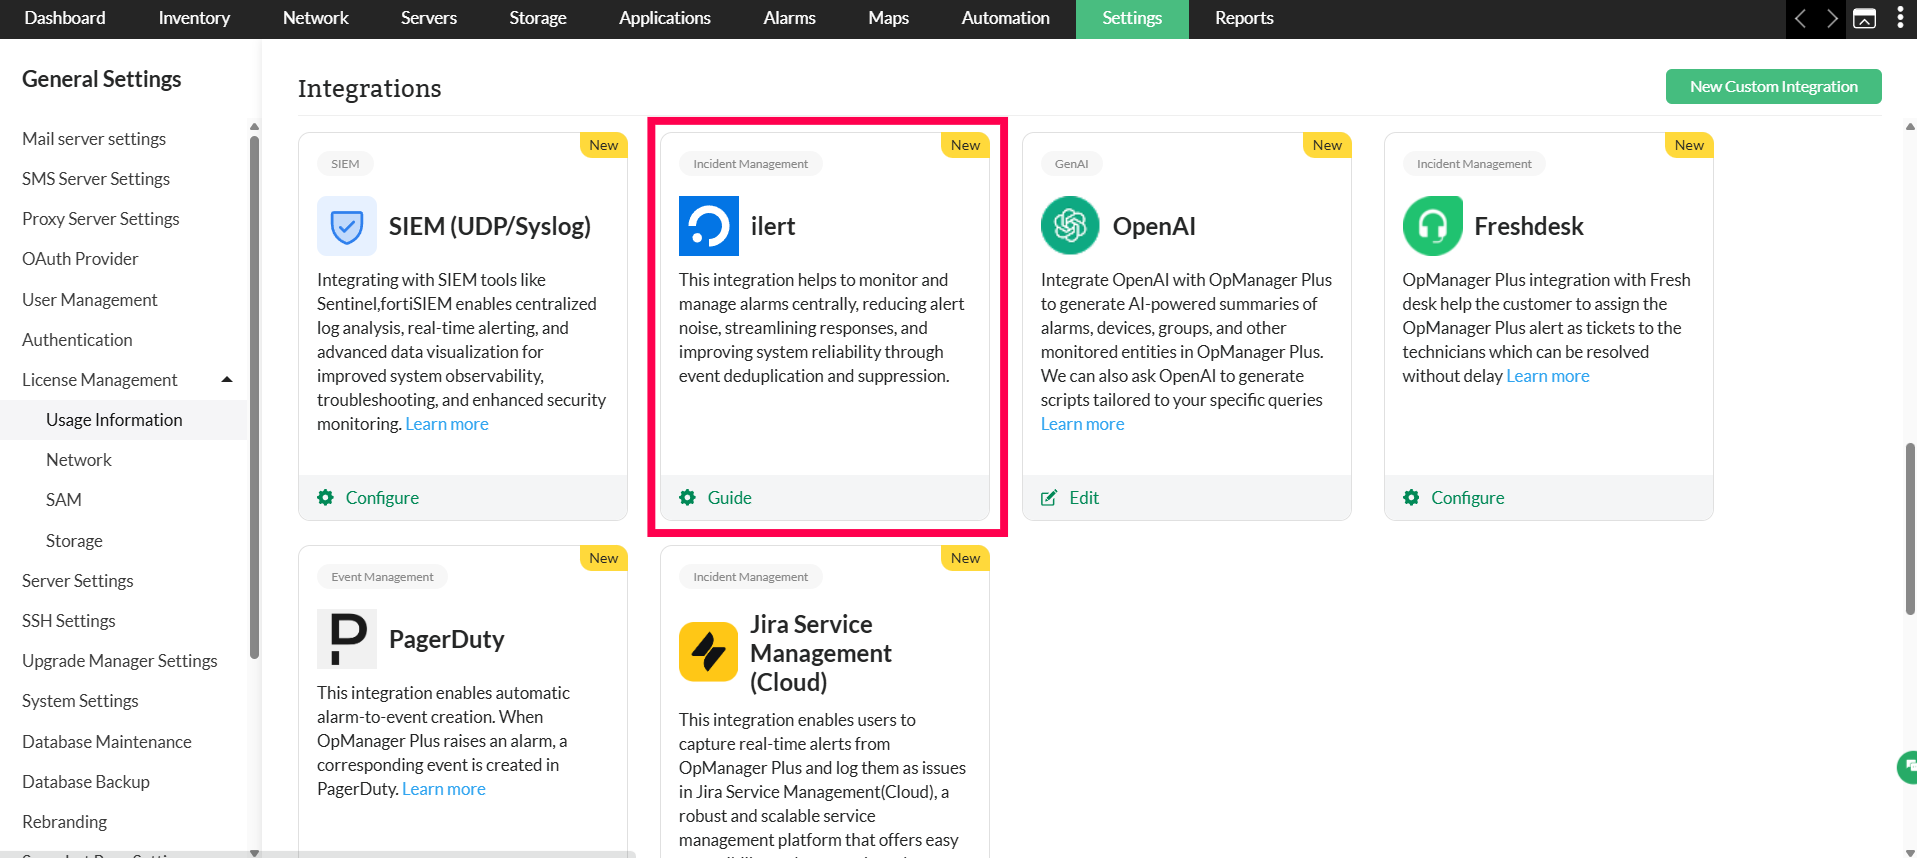1917x858 pixels.
Task: Click the Jira Service Management logo icon
Action: pyautogui.click(x=709, y=652)
